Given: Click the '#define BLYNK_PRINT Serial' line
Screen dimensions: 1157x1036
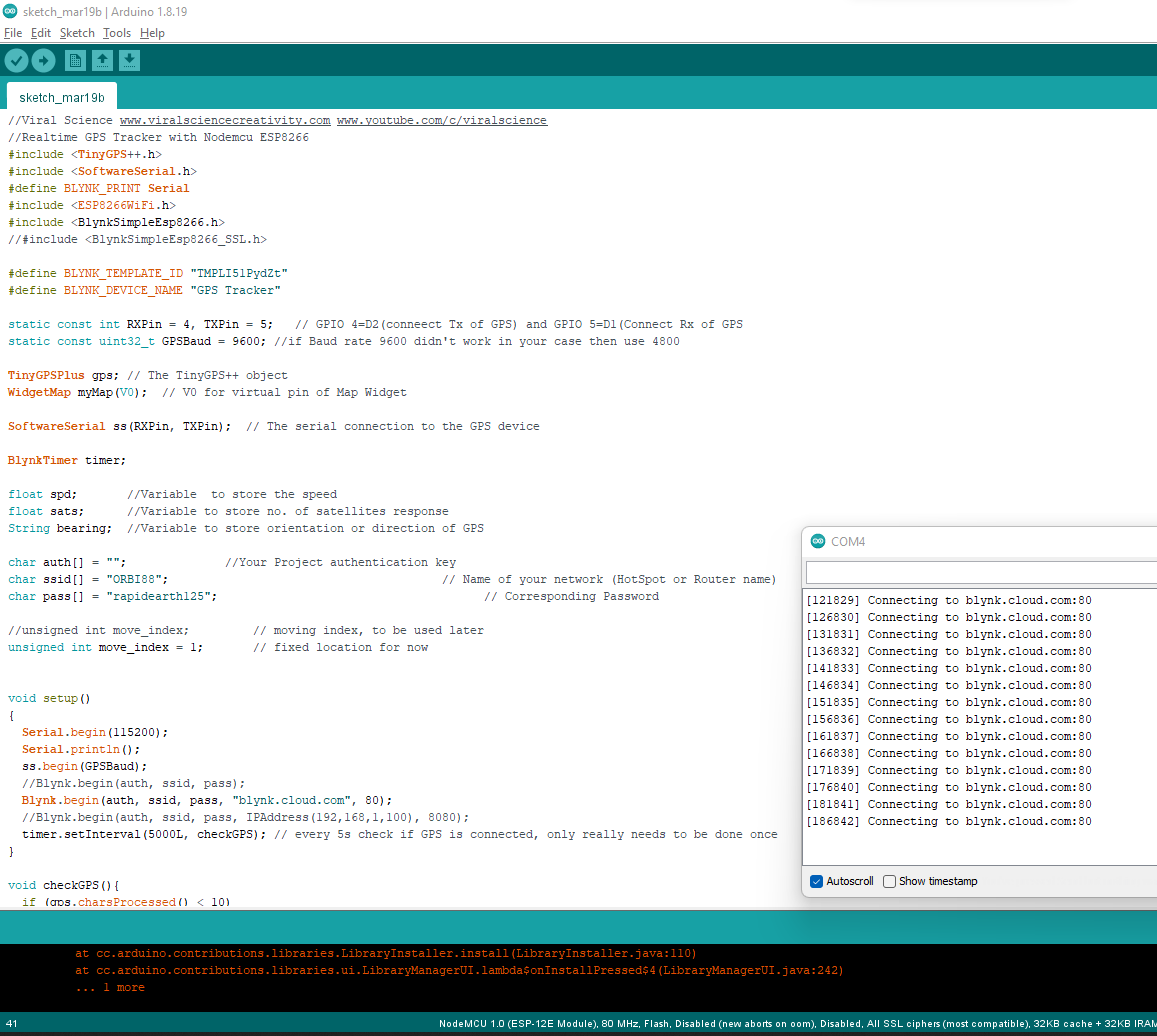Looking at the screenshot, I should click(x=98, y=188).
